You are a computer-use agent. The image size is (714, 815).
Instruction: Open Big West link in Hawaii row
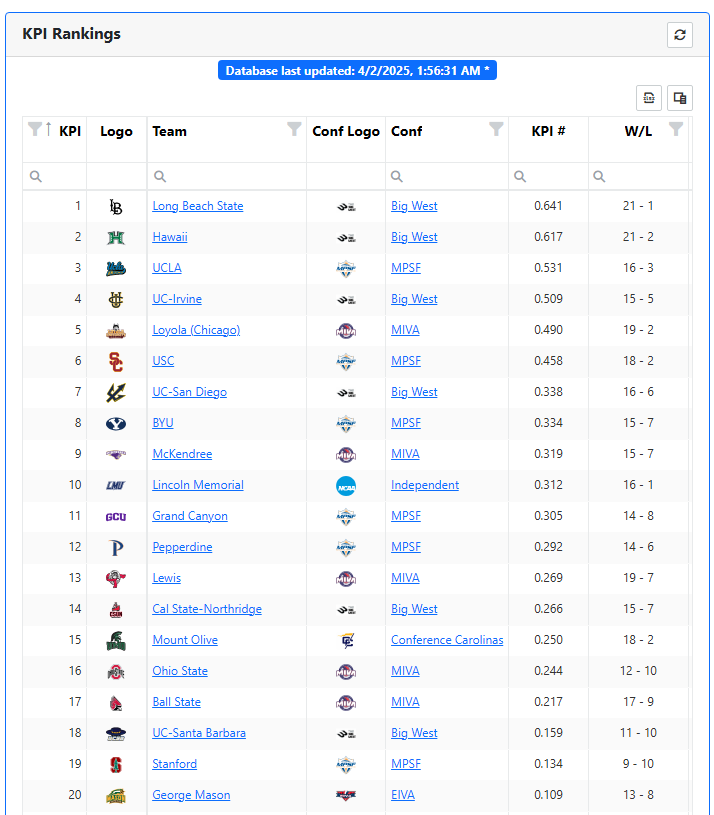[414, 237]
